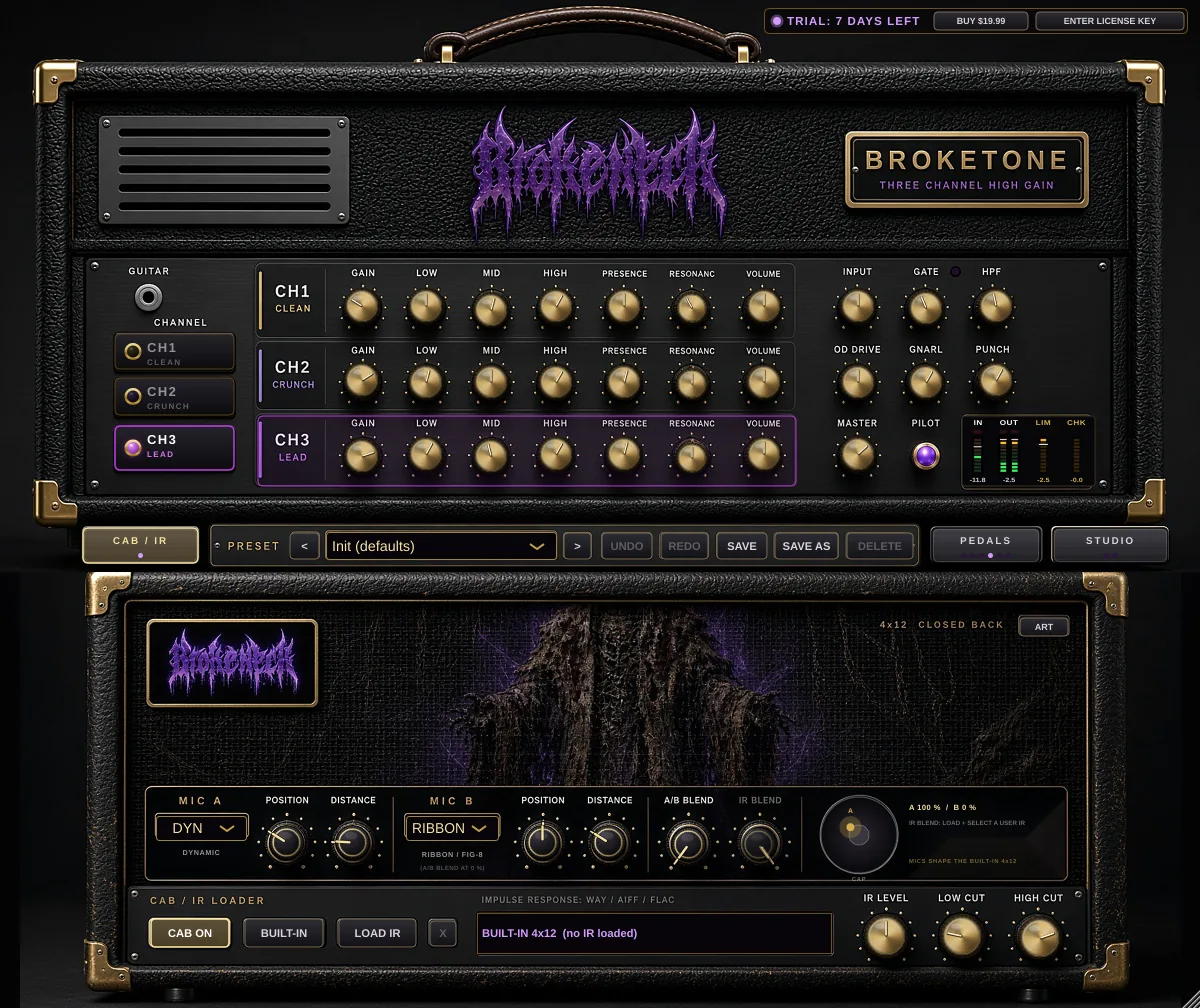Click the HIGH CUT knob
Screen dimensions: 1200x1008
[1038, 937]
